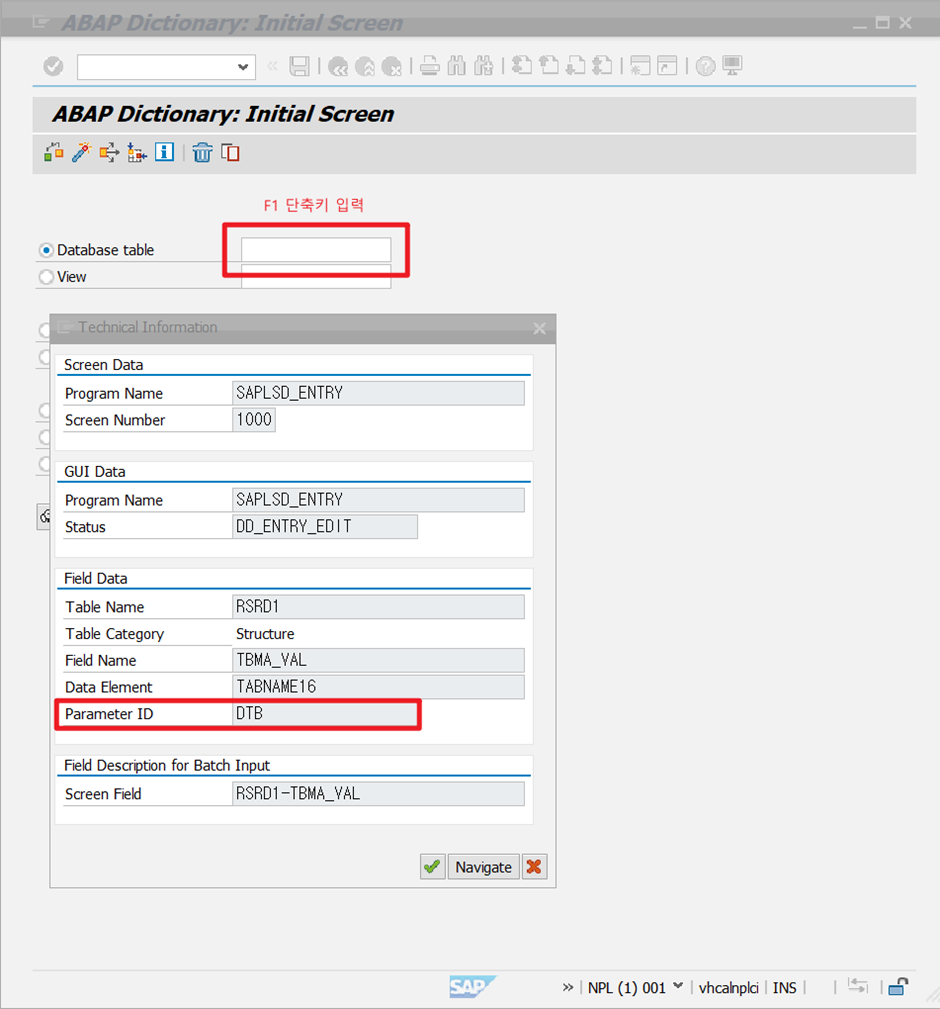Image resolution: width=940 pixels, height=1009 pixels.
Task: Click the SAP logo in the status bar
Action: (x=472, y=986)
